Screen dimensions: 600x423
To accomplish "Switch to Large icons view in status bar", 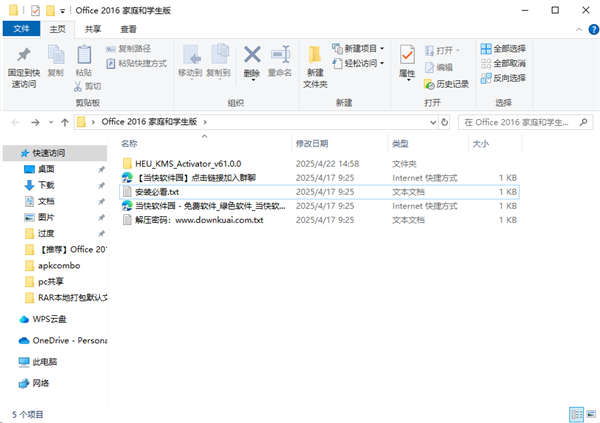I will click(x=591, y=414).
